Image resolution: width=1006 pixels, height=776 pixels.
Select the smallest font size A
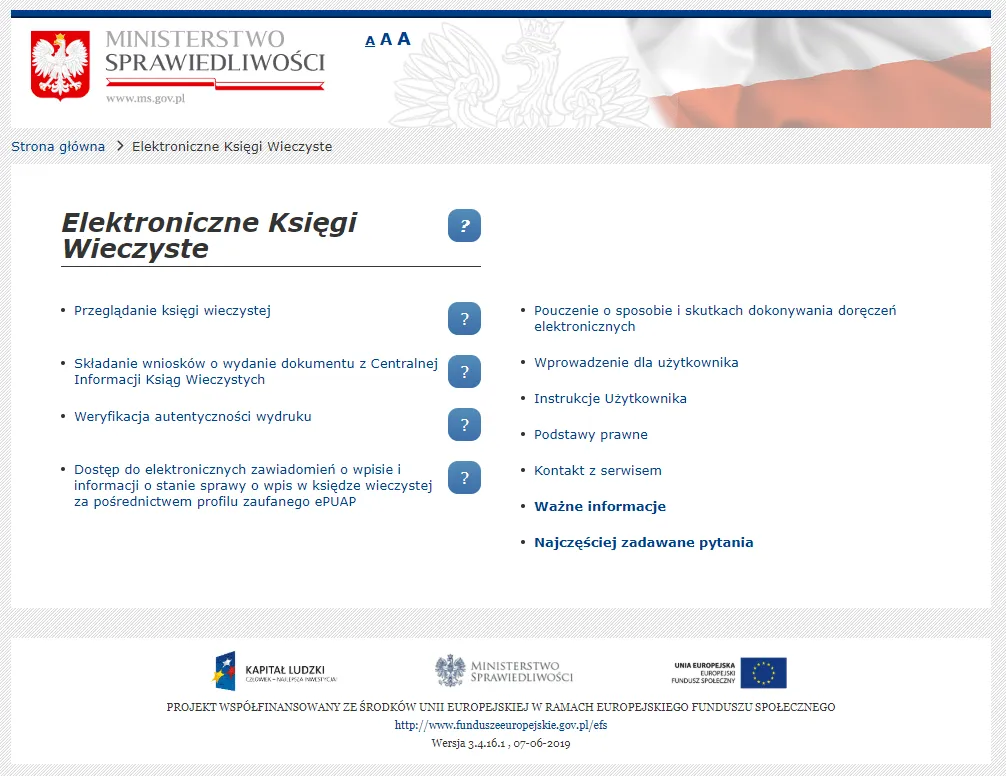[369, 41]
